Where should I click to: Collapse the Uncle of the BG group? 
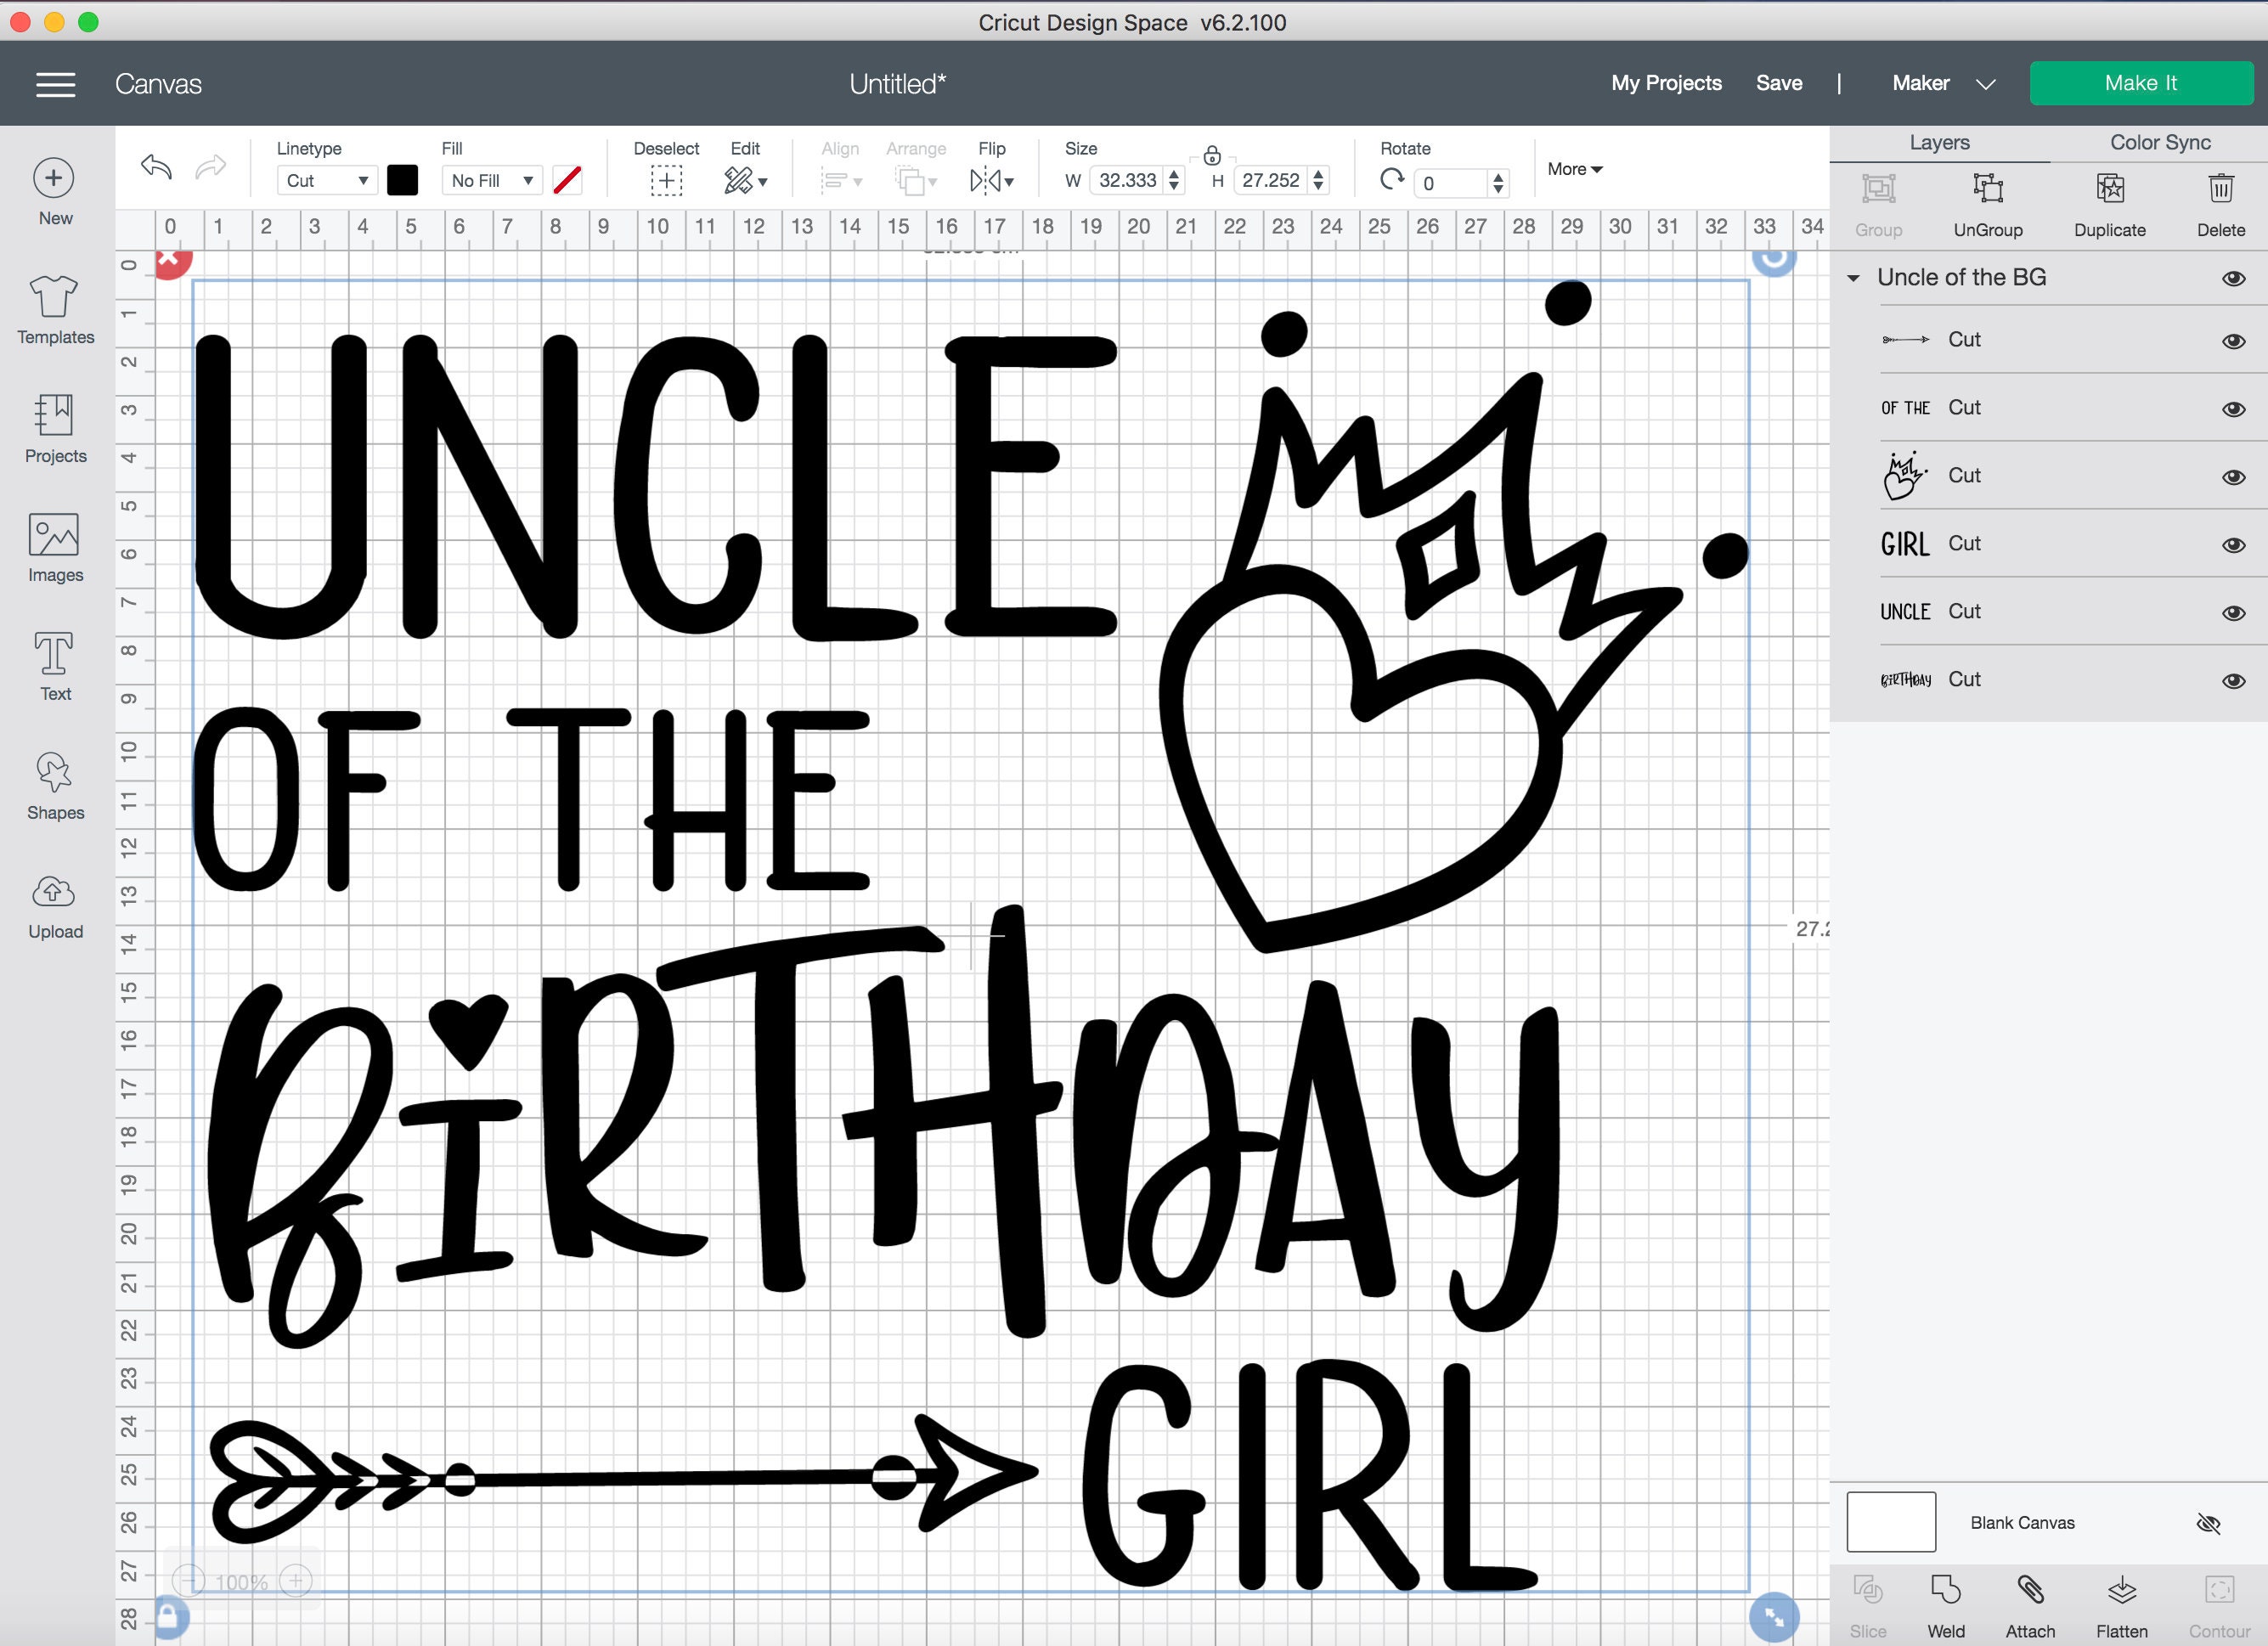[1854, 277]
